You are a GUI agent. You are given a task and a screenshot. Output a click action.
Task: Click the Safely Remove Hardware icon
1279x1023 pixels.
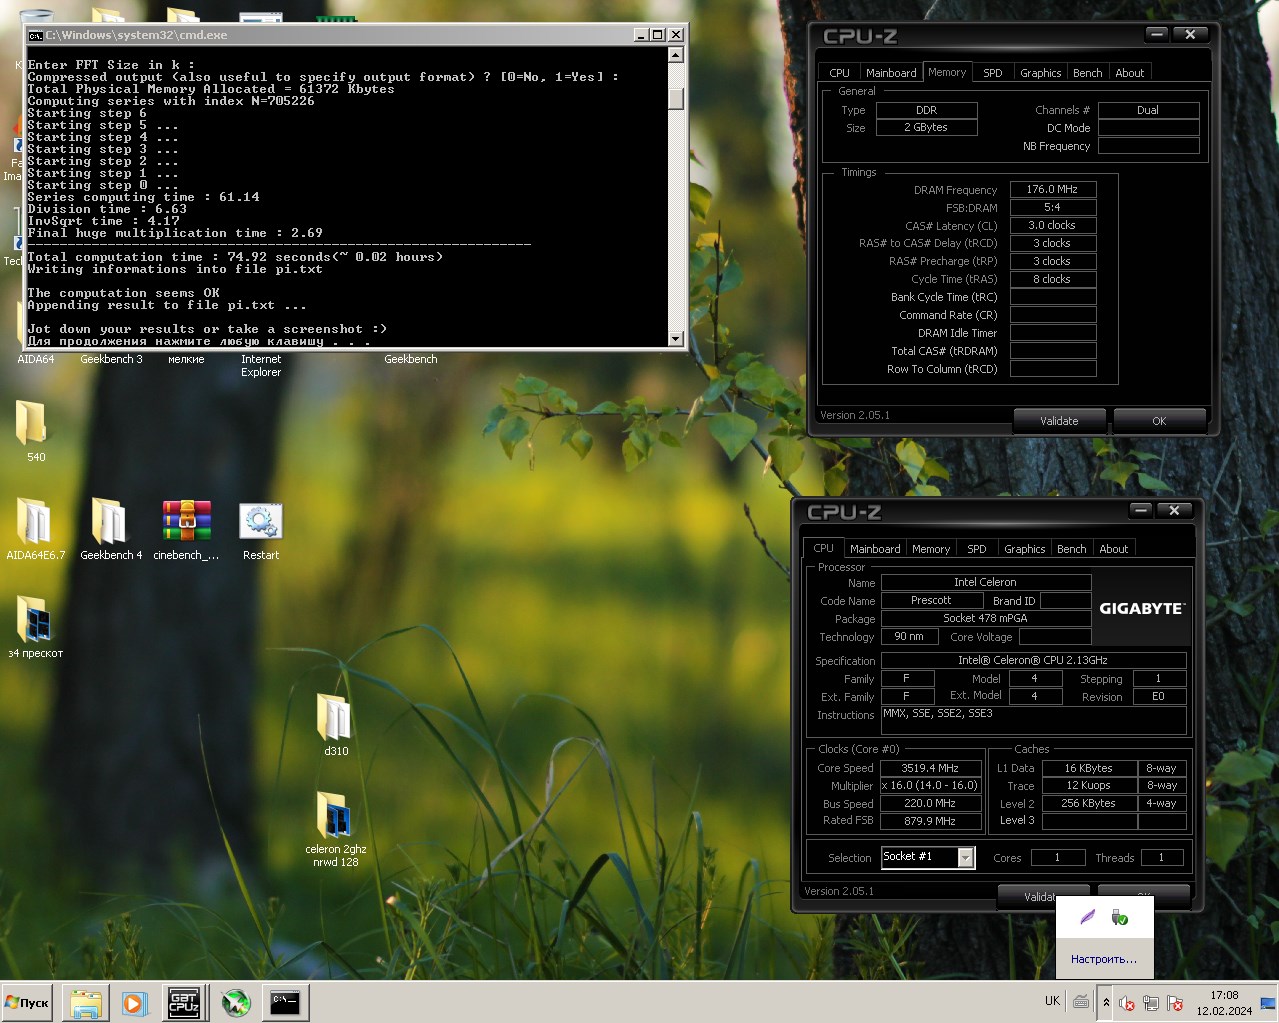[1120, 917]
